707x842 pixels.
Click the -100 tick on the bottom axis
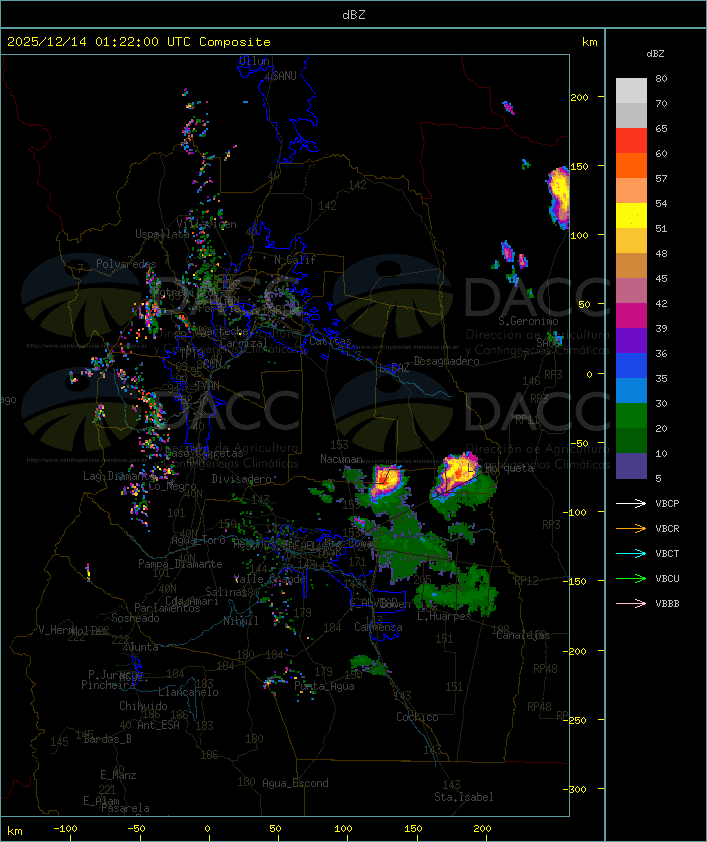[x=65, y=829]
